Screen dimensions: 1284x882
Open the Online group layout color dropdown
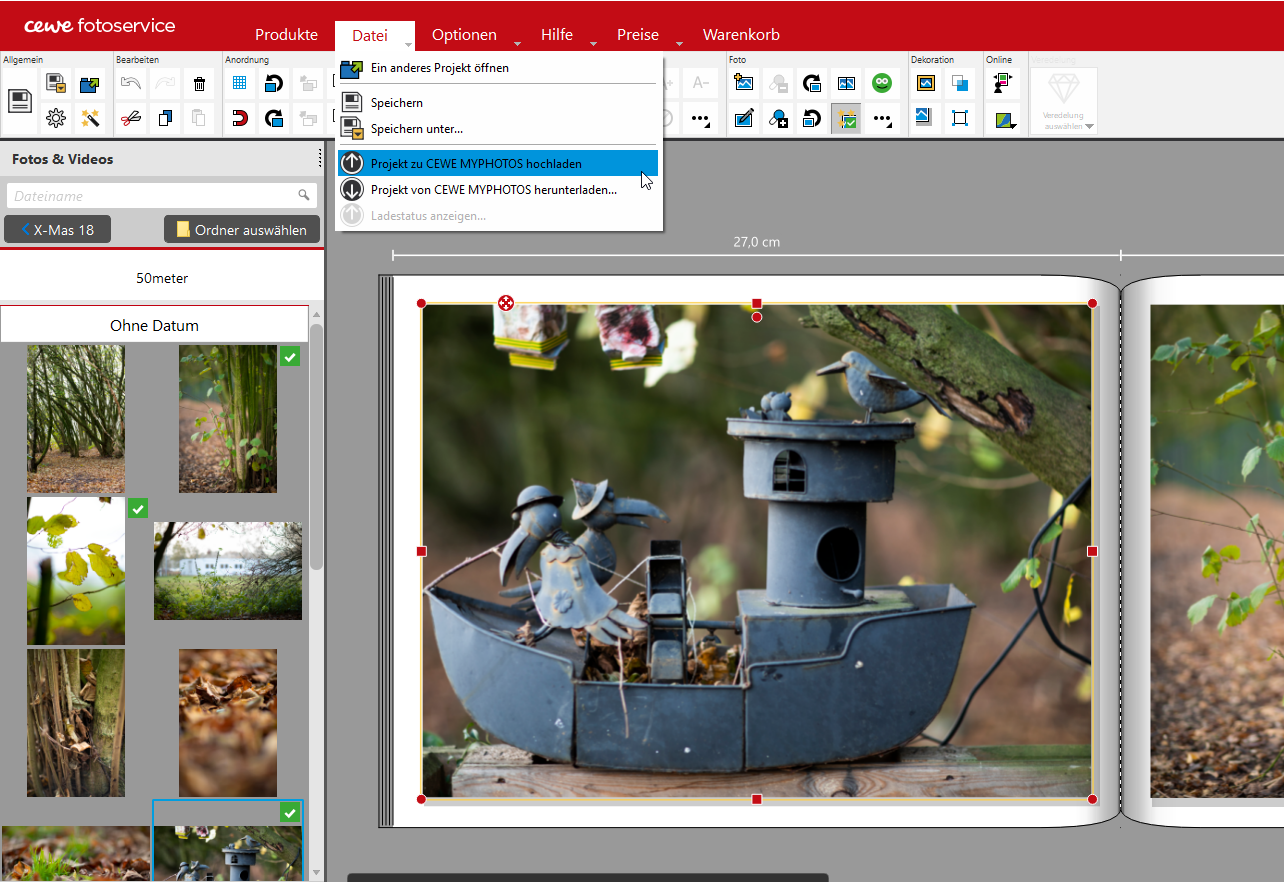[1005, 120]
